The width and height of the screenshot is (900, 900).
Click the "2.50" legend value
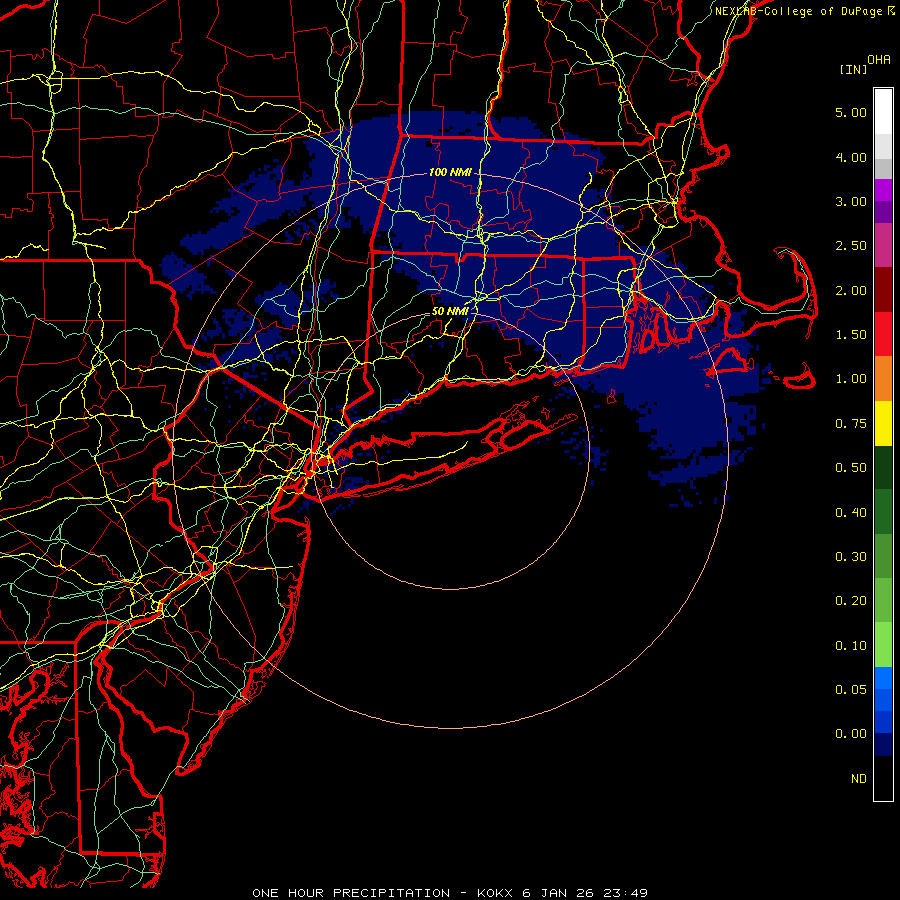point(851,246)
